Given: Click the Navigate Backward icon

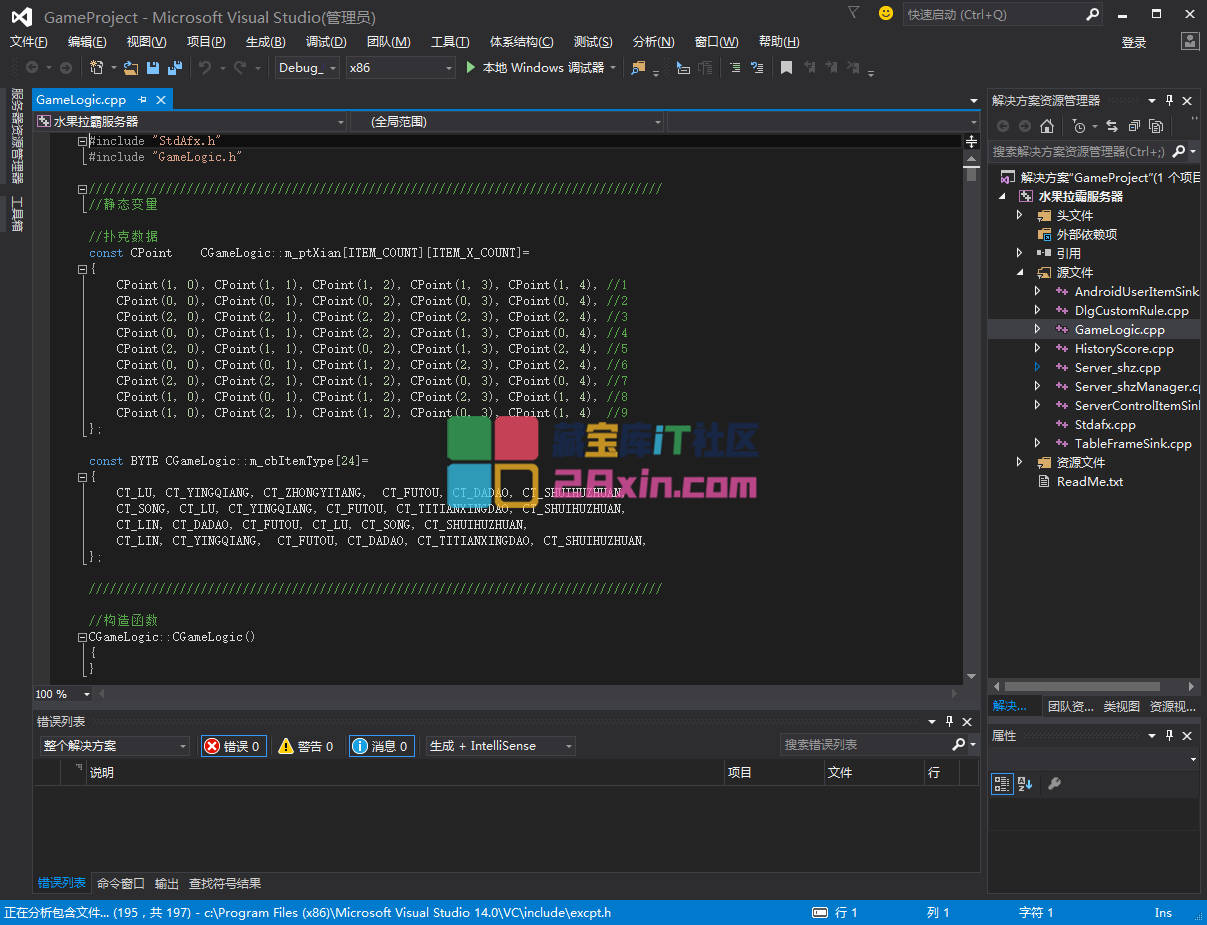Looking at the screenshot, I should tap(32, 68).
